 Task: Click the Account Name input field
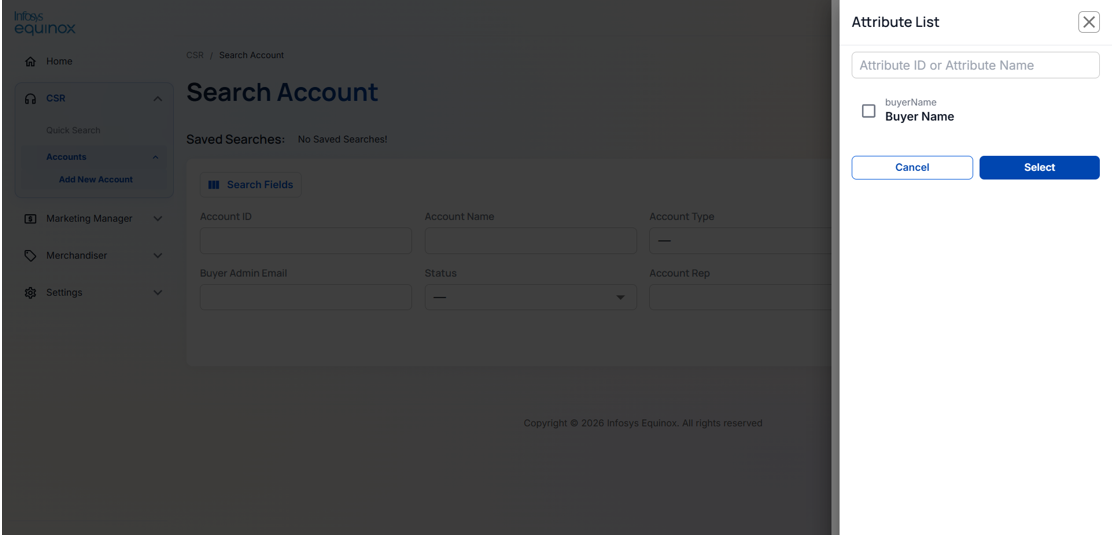coord(530,241)
